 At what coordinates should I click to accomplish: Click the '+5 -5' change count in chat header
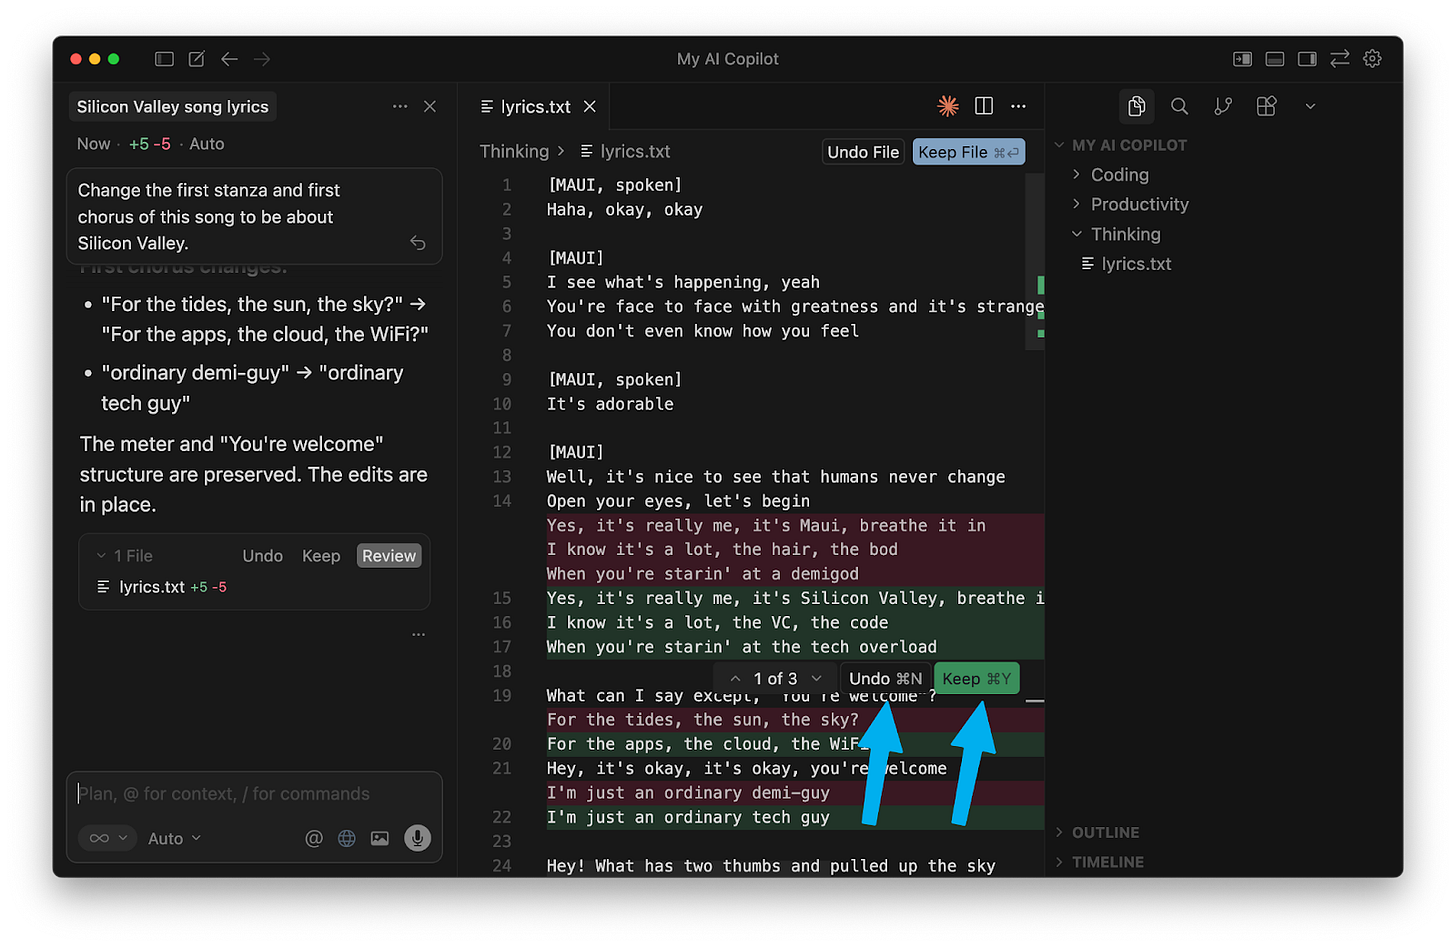click(x=150, y=144)
